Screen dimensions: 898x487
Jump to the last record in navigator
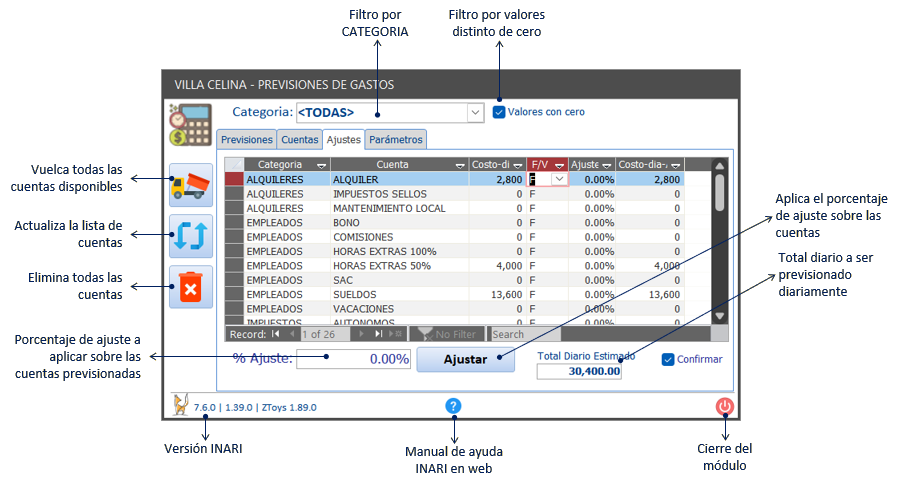[379, 334]
